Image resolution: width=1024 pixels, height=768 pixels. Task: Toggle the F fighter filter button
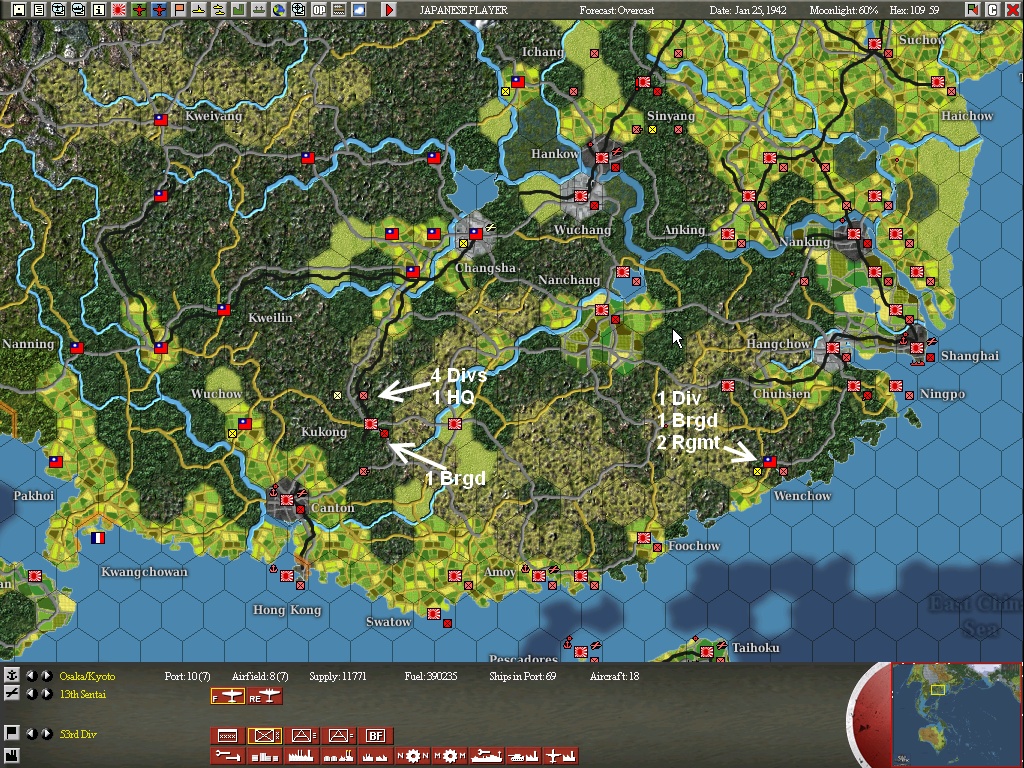pyautogui.click(x=227, y=696)
